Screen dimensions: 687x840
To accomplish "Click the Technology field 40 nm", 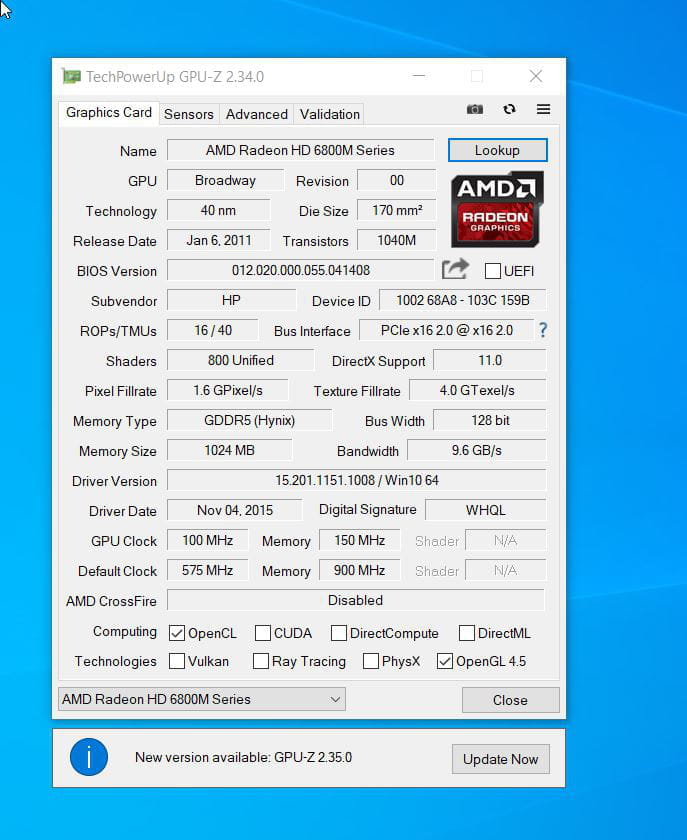I will 219,210.
